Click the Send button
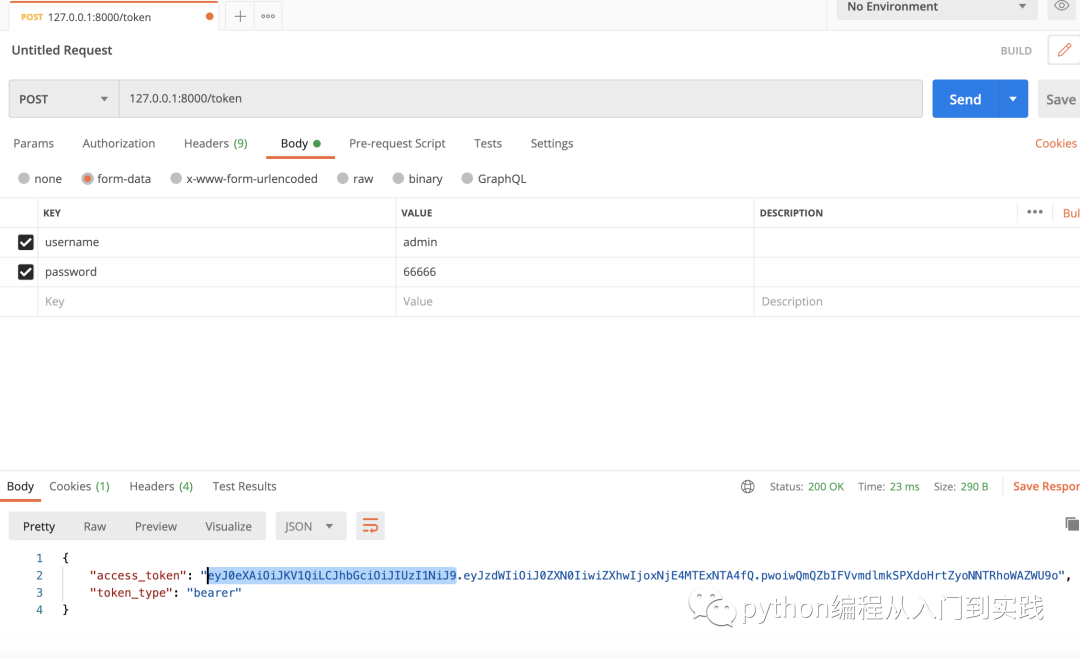1080x659 pixels. point(966,98)
